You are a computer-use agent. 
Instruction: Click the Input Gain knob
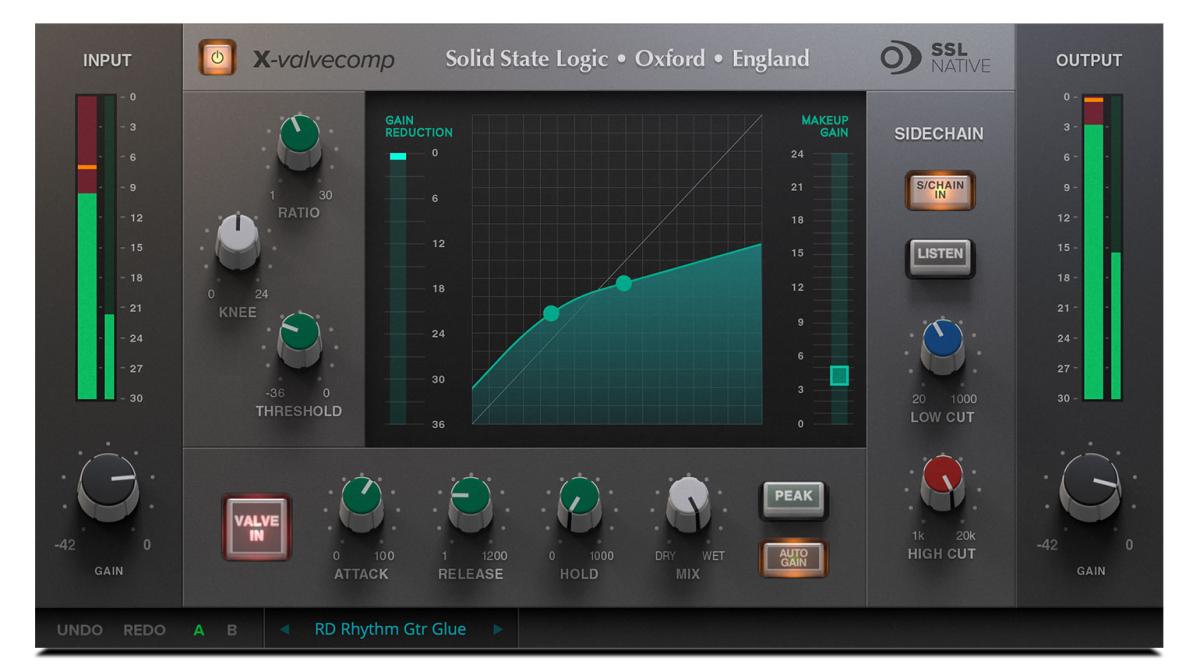coord(108,485)
